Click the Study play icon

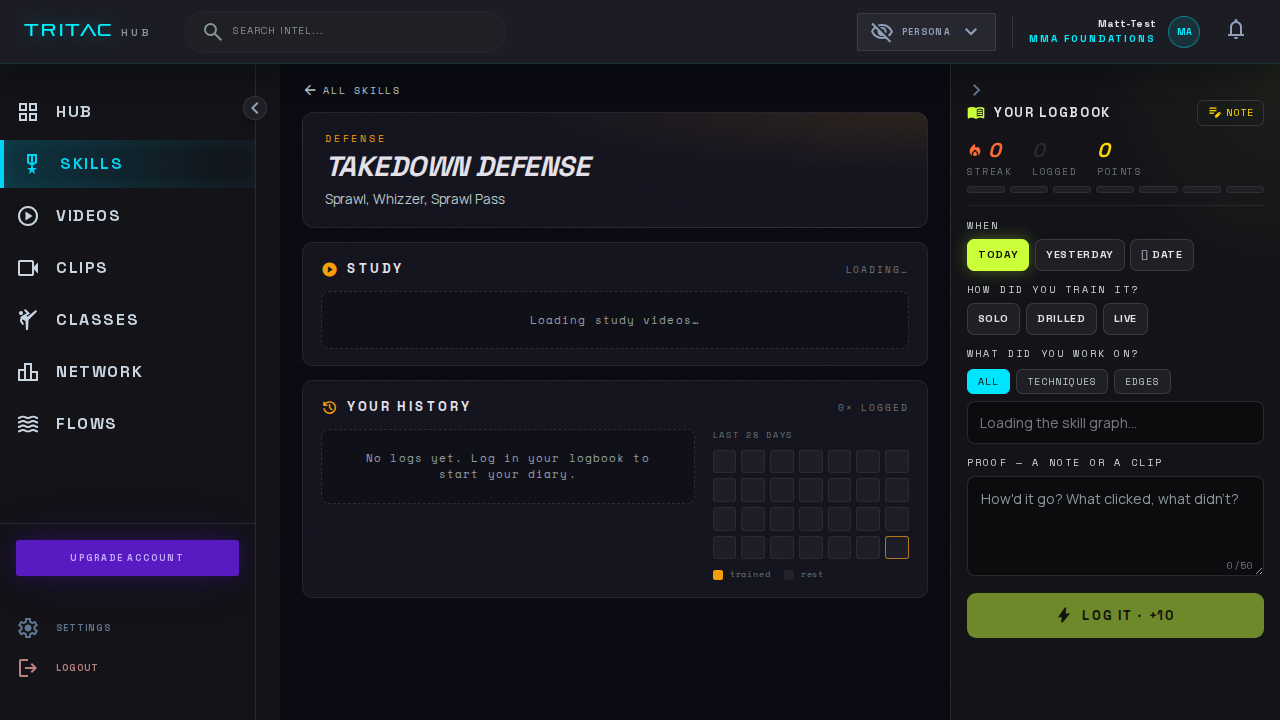click(330, 269)
